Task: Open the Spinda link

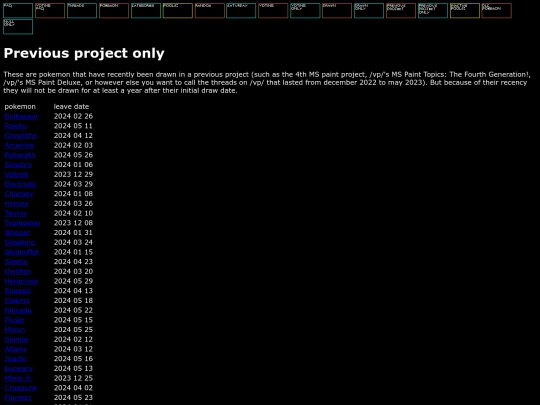Action: pyautogui.click(x=16, y=339)
